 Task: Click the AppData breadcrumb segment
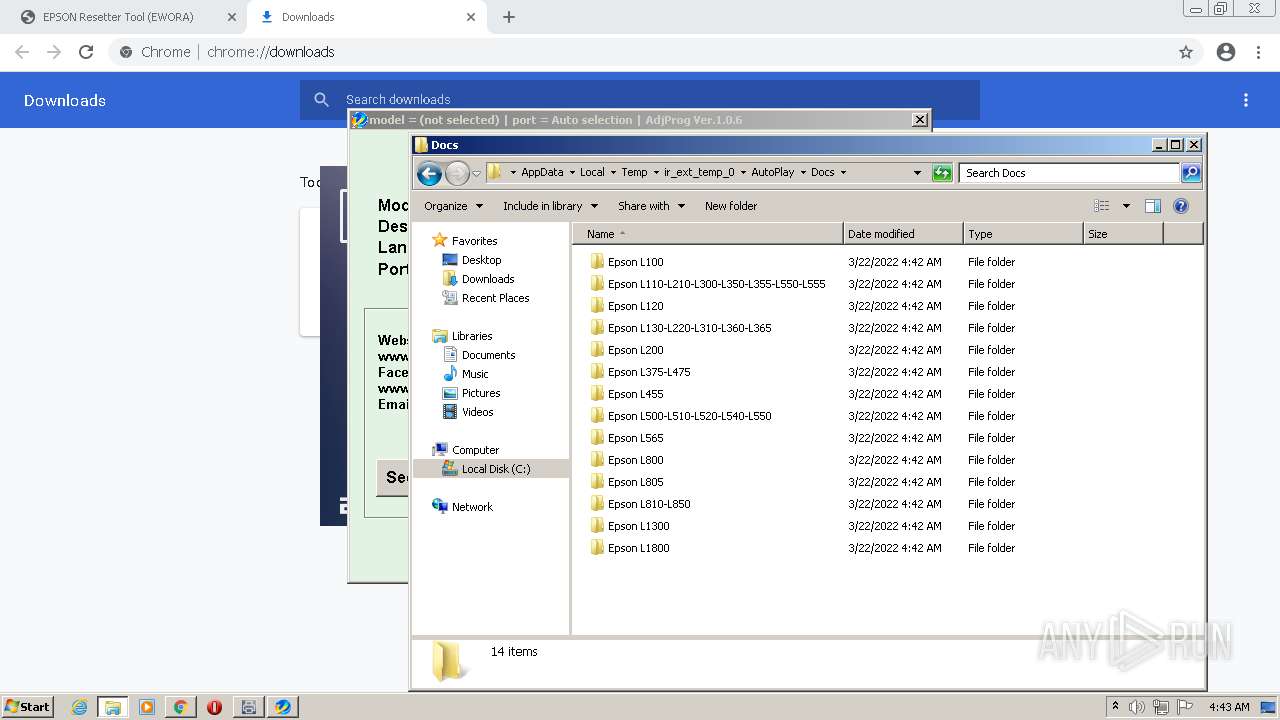click(542, 172)
